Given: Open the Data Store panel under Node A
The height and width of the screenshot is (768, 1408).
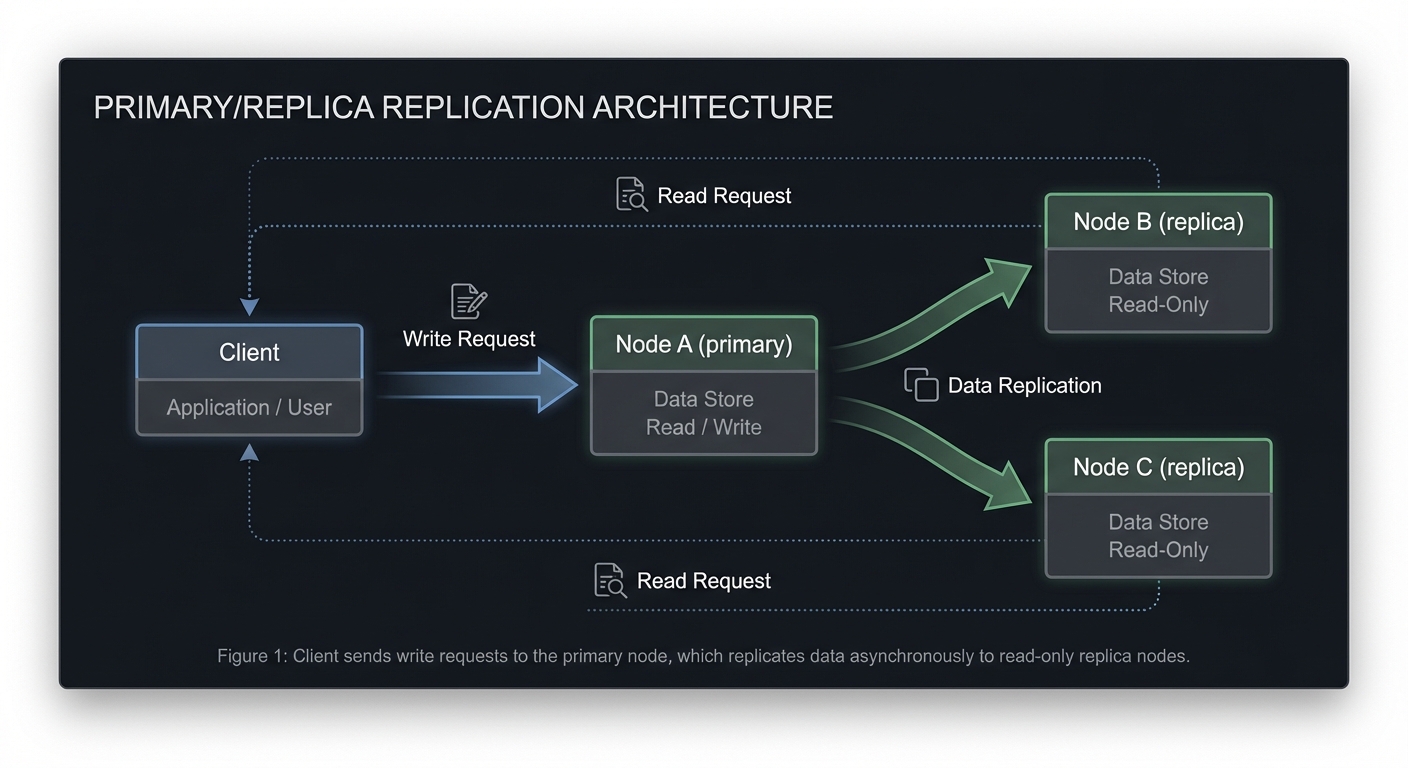Looking at the screenshot, I should pyautogui.click(x=703, y=412).
